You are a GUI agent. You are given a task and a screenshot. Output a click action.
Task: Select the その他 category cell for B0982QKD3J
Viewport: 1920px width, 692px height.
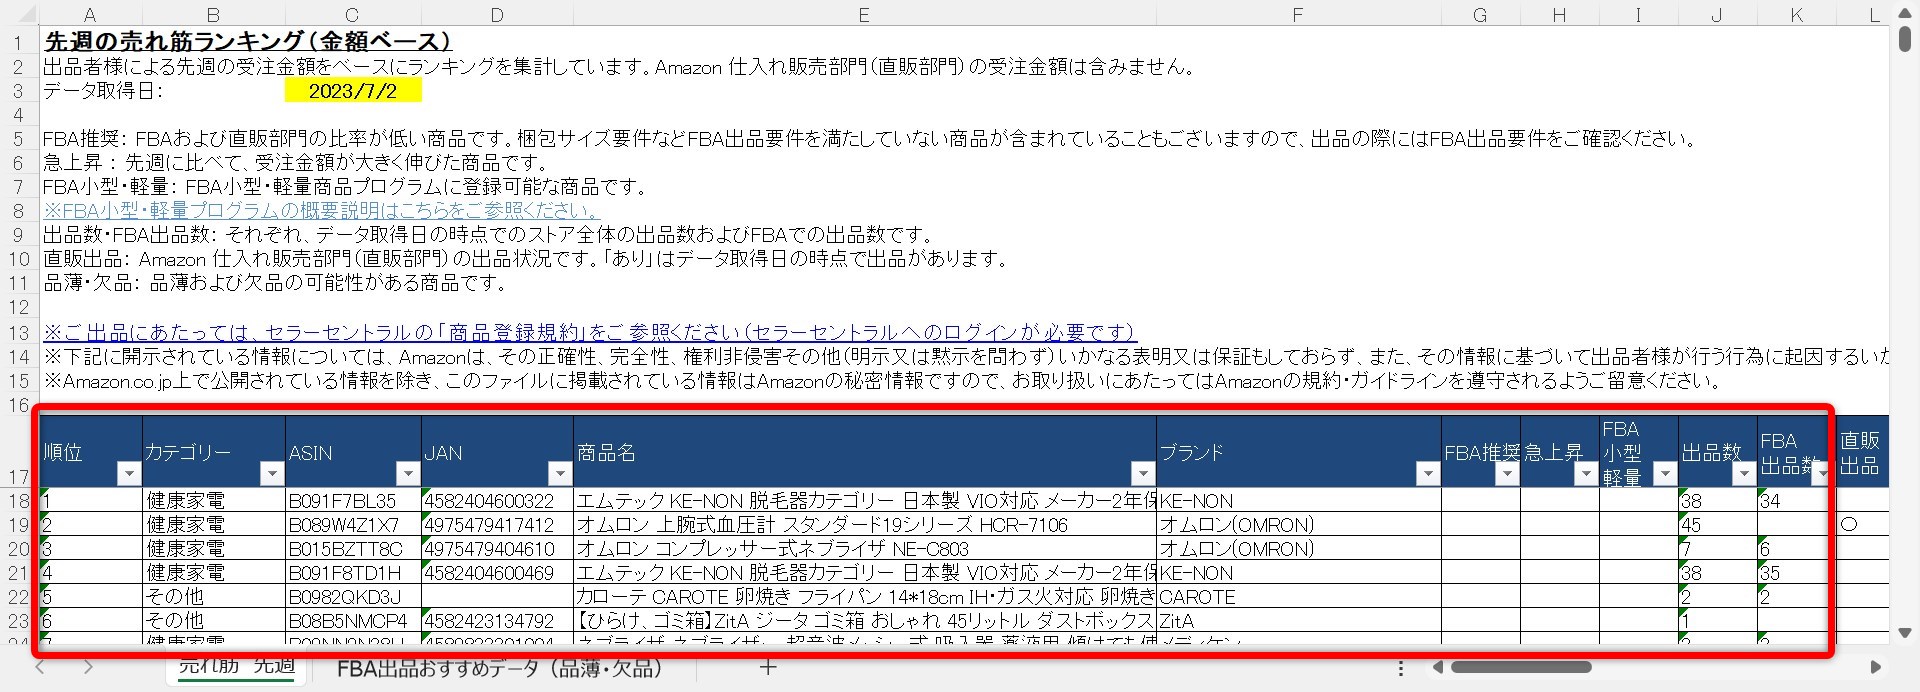(x=214, y=597)
